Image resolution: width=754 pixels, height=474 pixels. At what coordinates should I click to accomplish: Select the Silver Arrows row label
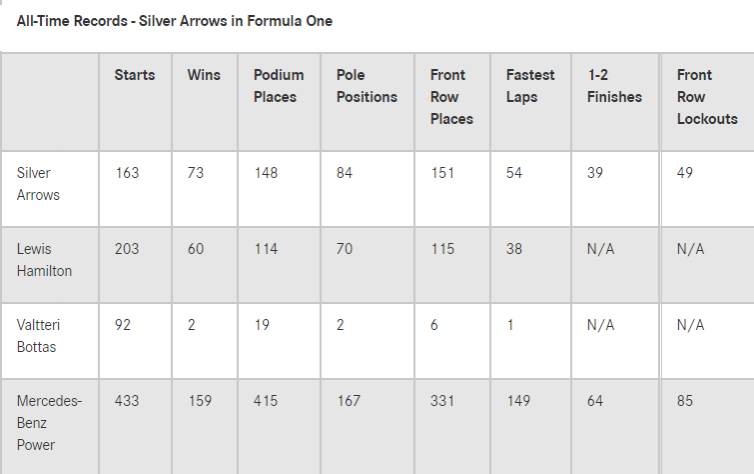(x=38, y=184)
